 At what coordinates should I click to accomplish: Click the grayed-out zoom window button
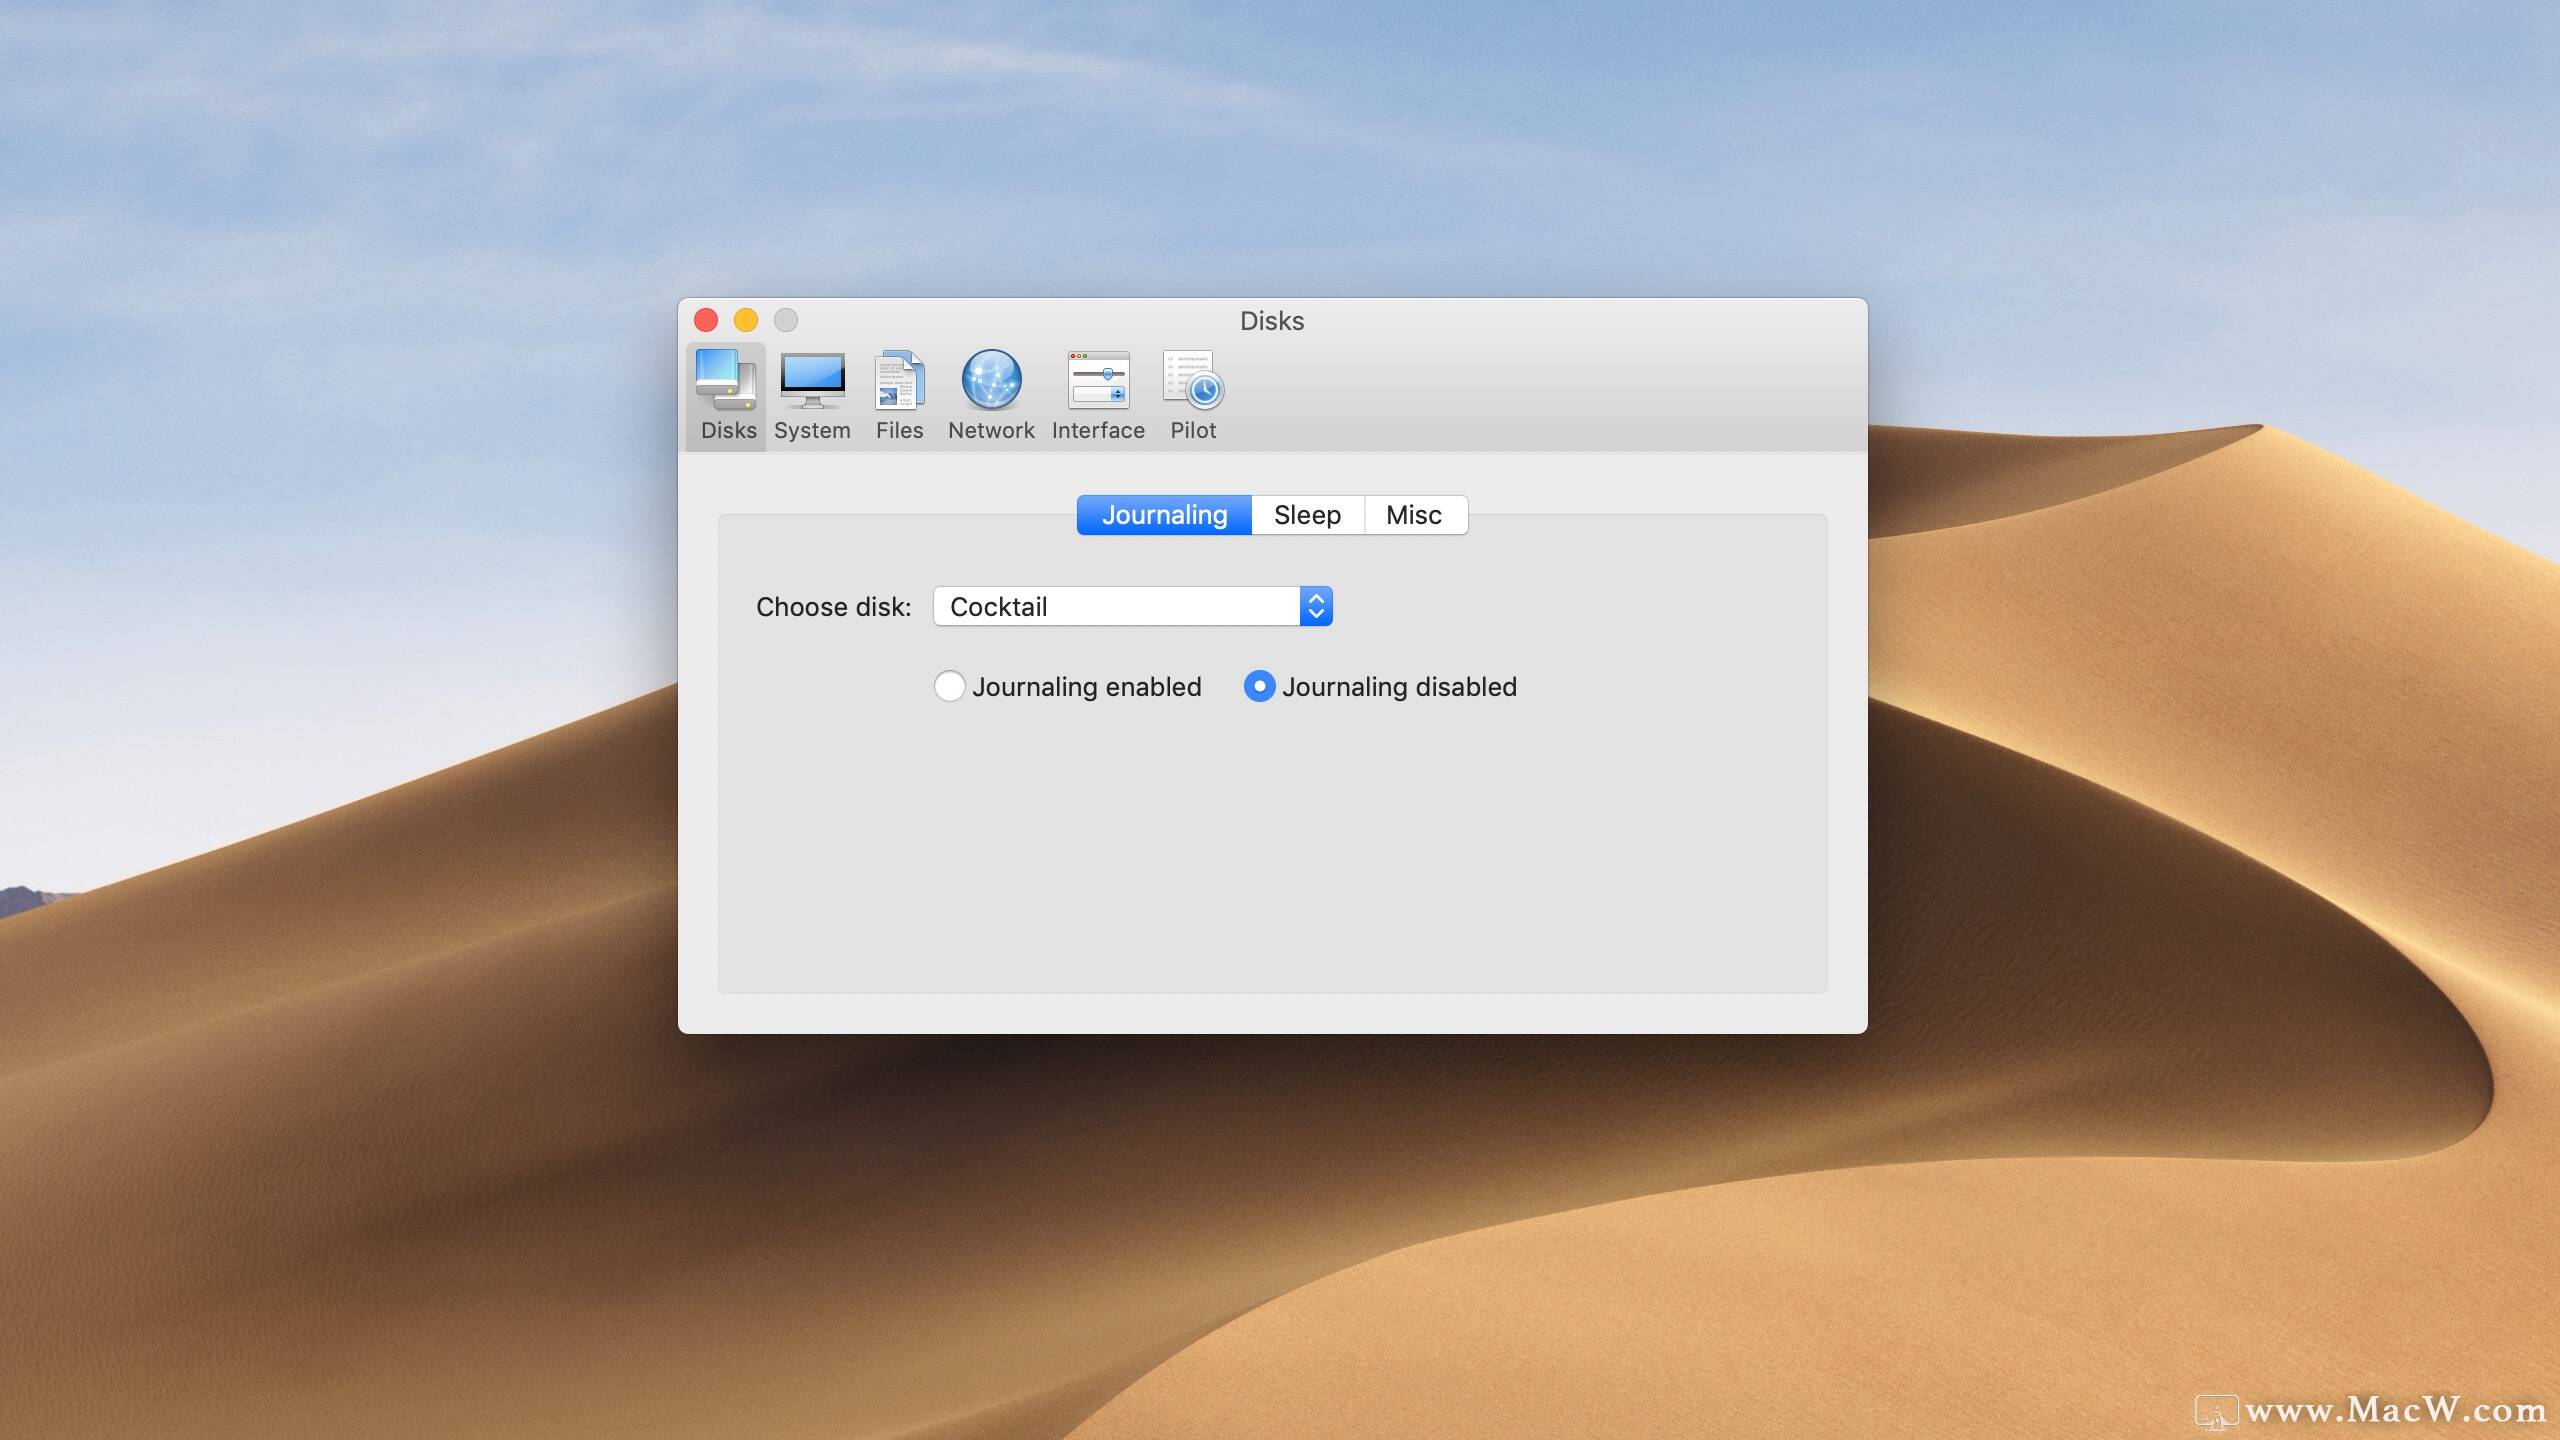pos(786,320)
